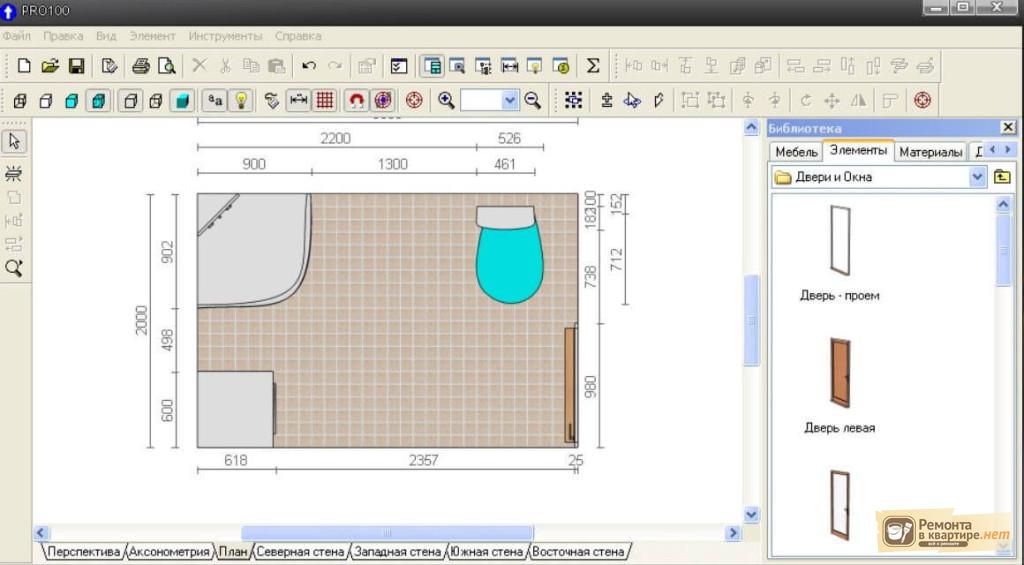The height and width of the screenshot is (565, 1024).
Task: Zoom in with the magnifier plus
Action: (x=446, y=101)
